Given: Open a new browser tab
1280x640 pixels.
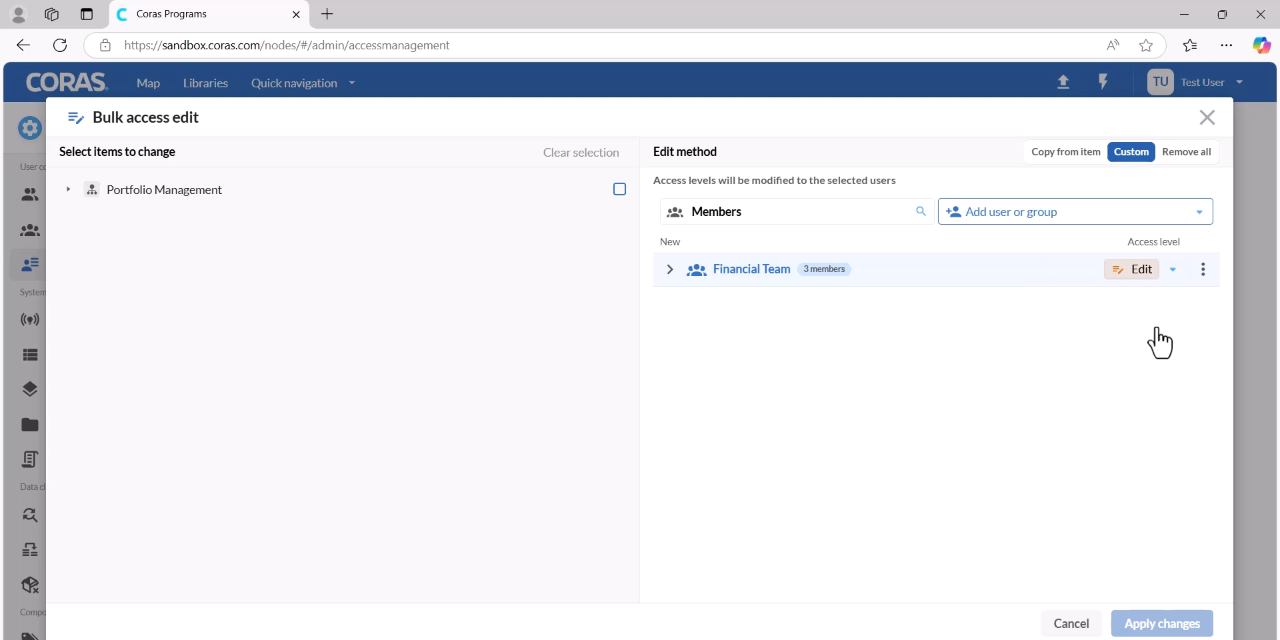Looking at the screenshot, I should [x=327, y=14].
